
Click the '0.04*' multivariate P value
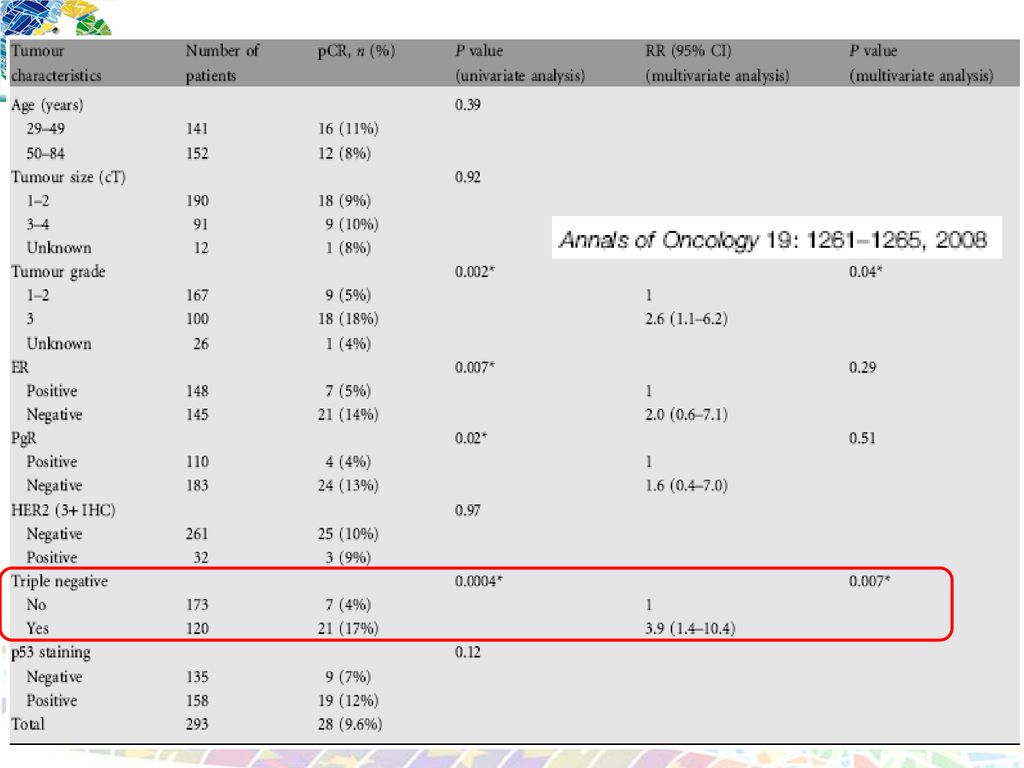pos(865,272)
